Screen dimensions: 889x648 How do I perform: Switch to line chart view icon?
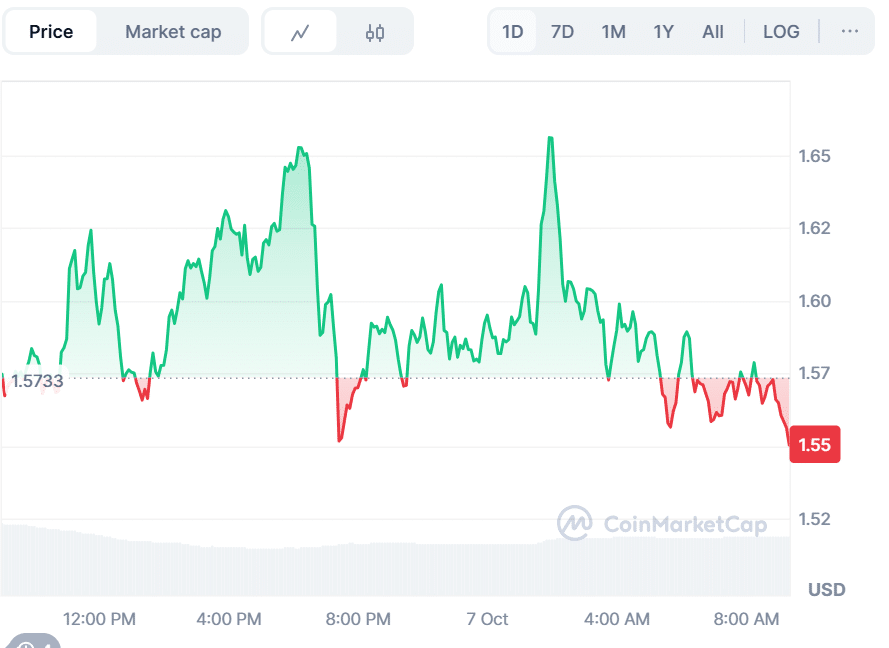300,32
